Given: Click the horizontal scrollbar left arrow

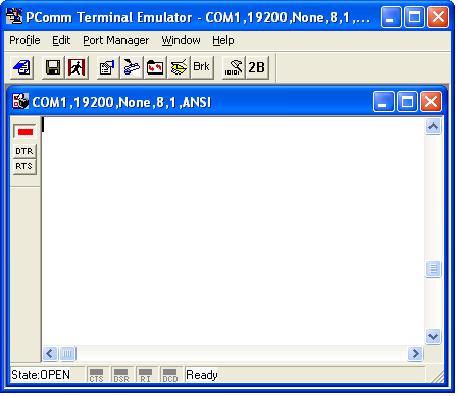Looking at the screenshot, I should click(x=50, y=353).
